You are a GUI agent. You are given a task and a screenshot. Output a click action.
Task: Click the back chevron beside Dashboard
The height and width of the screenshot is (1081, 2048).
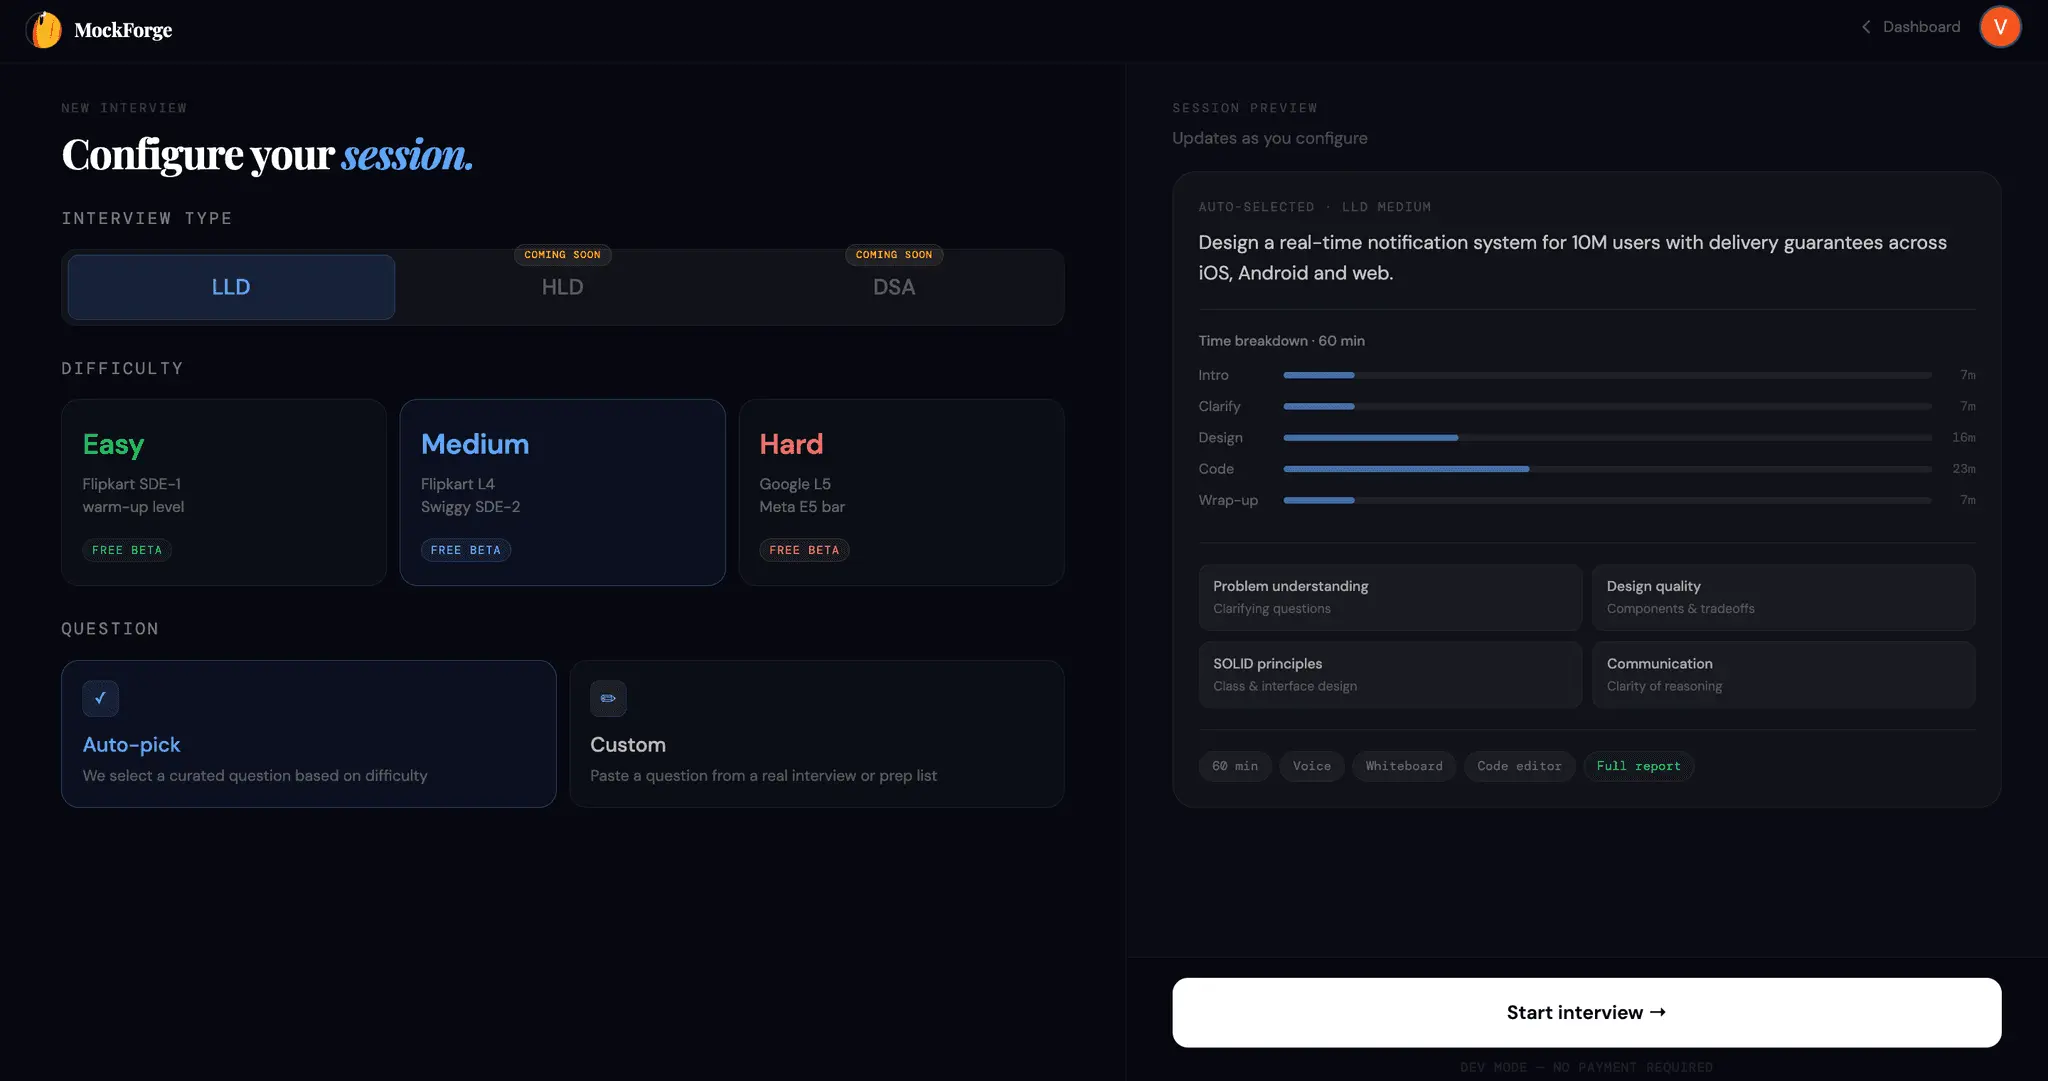(1866, 27)
